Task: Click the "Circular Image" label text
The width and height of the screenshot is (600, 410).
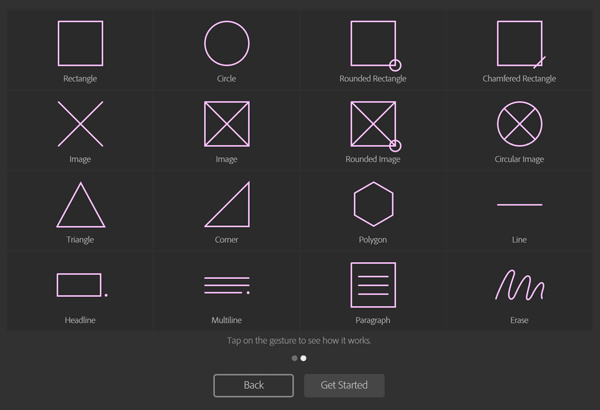Action: [x=519, y=159]
